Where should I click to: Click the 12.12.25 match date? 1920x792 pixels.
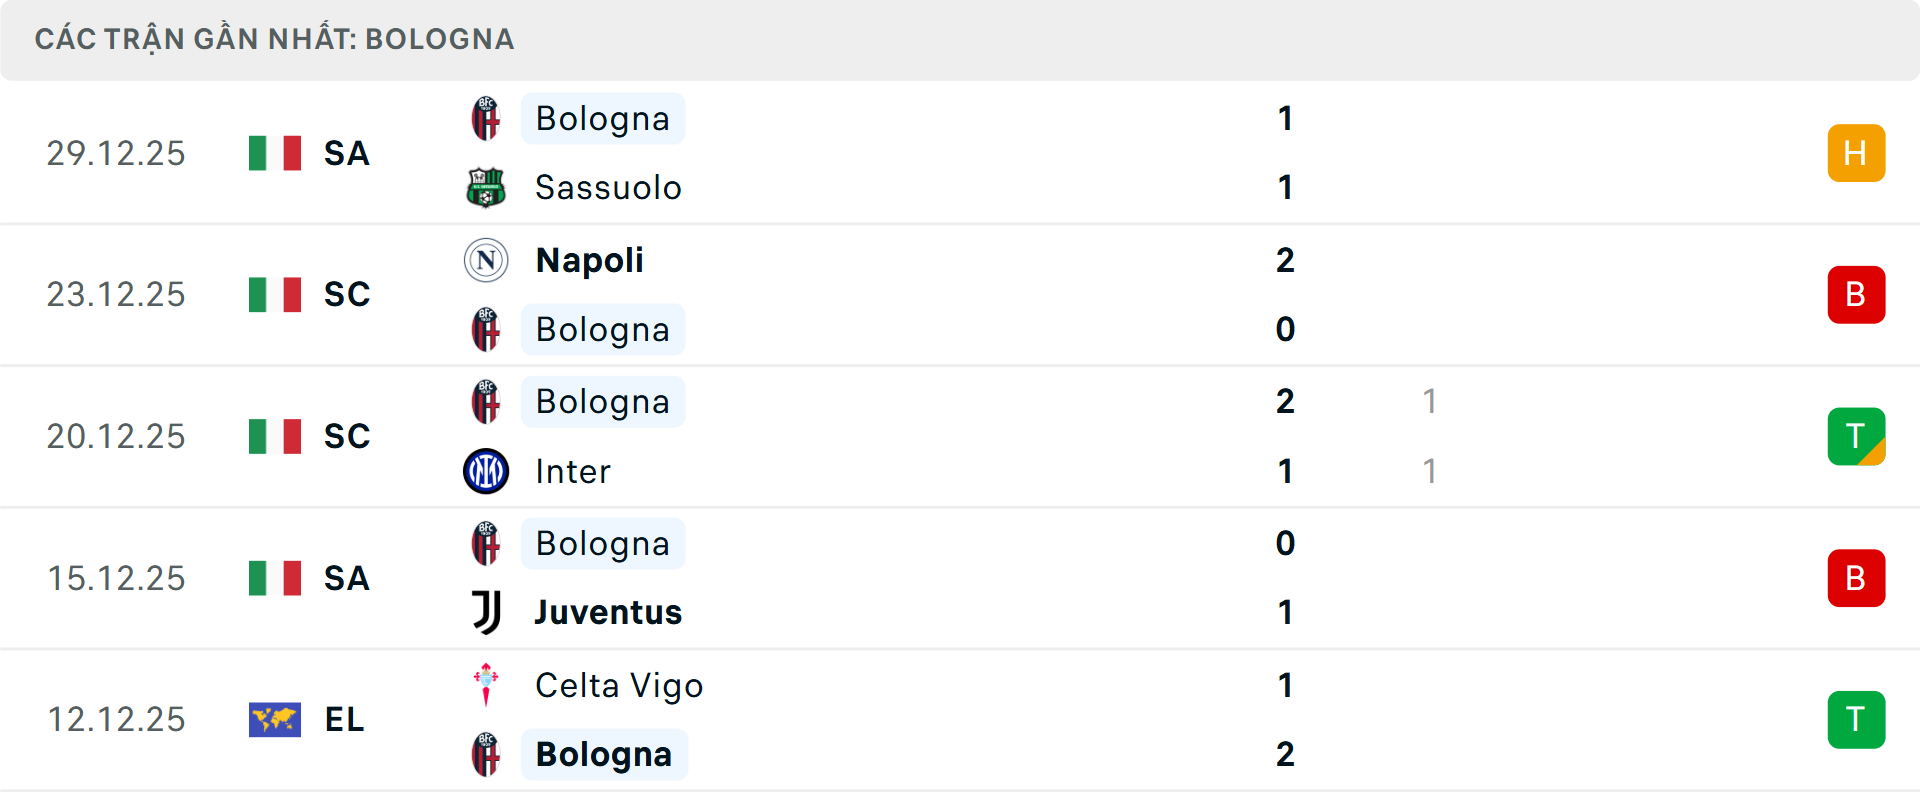(116, 719)
